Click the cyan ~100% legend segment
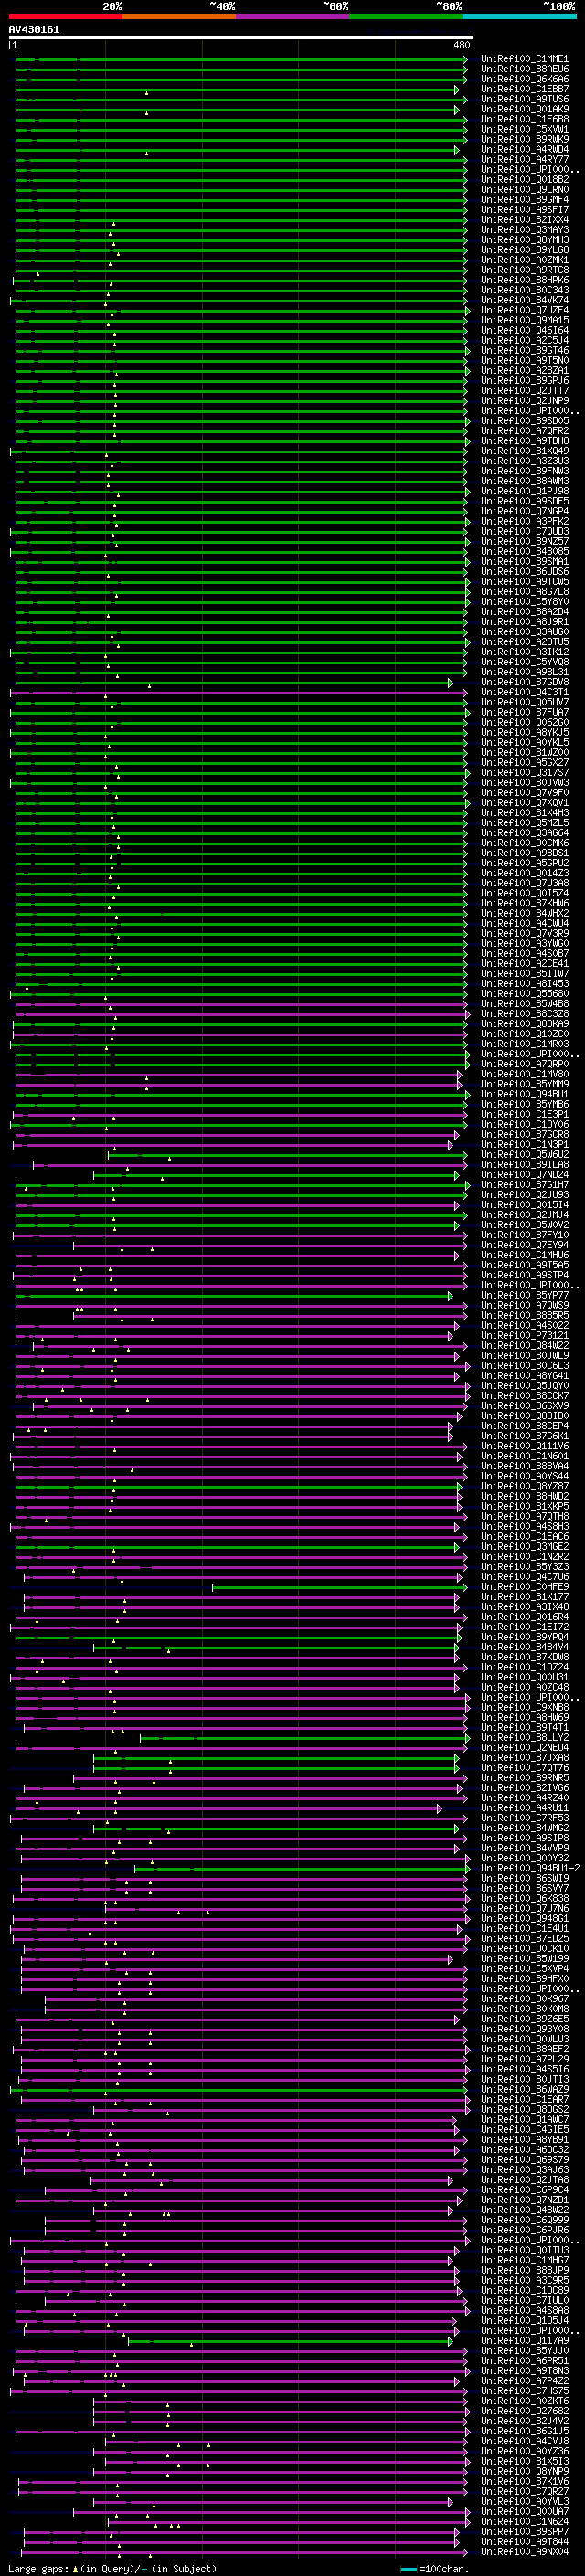The image size is (585, 2576). [x=519, y=16]
